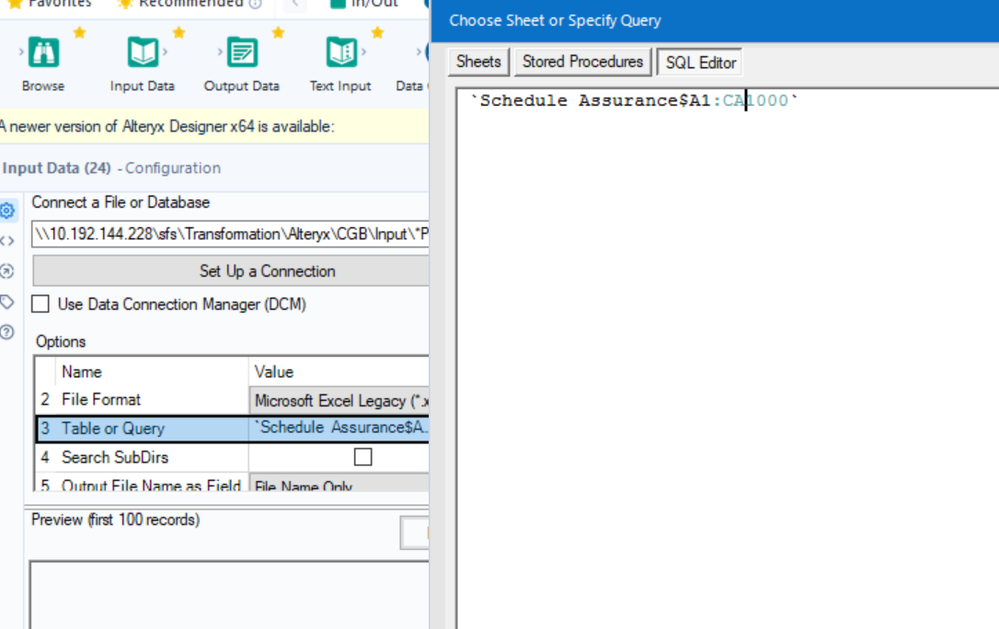This screenshot has width=999, height=629.
Task: Switch to the SQL Editor tab
Action: click(700, 62)
